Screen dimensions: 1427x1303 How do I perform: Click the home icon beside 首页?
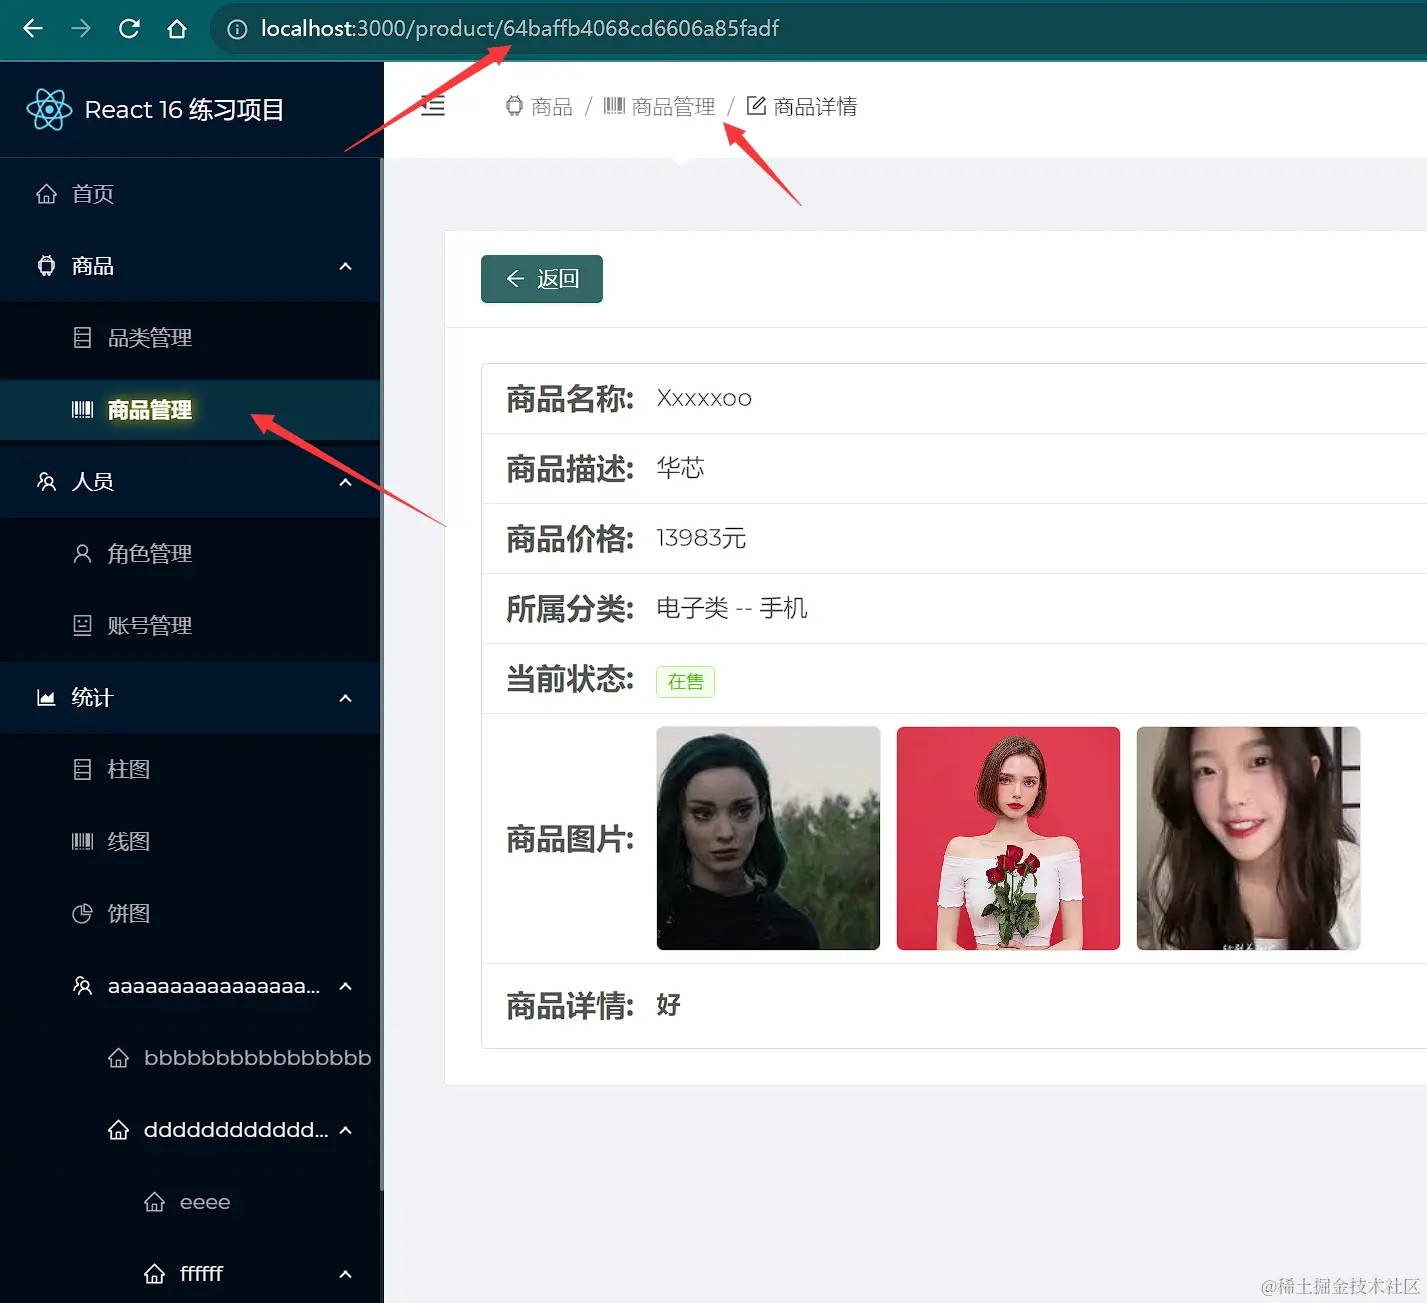pyautogui.click(x=46, y=194)
